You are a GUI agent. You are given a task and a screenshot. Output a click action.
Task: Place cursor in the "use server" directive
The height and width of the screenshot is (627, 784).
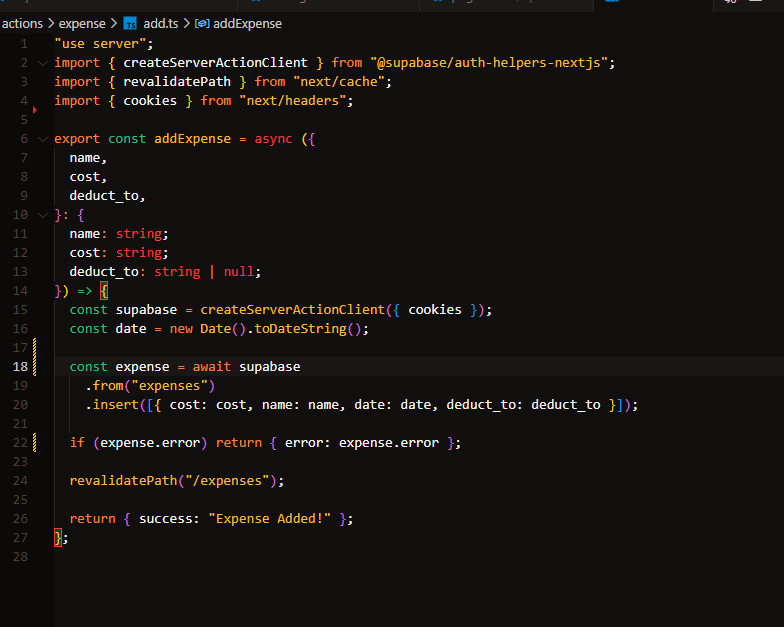coord(104,44)
